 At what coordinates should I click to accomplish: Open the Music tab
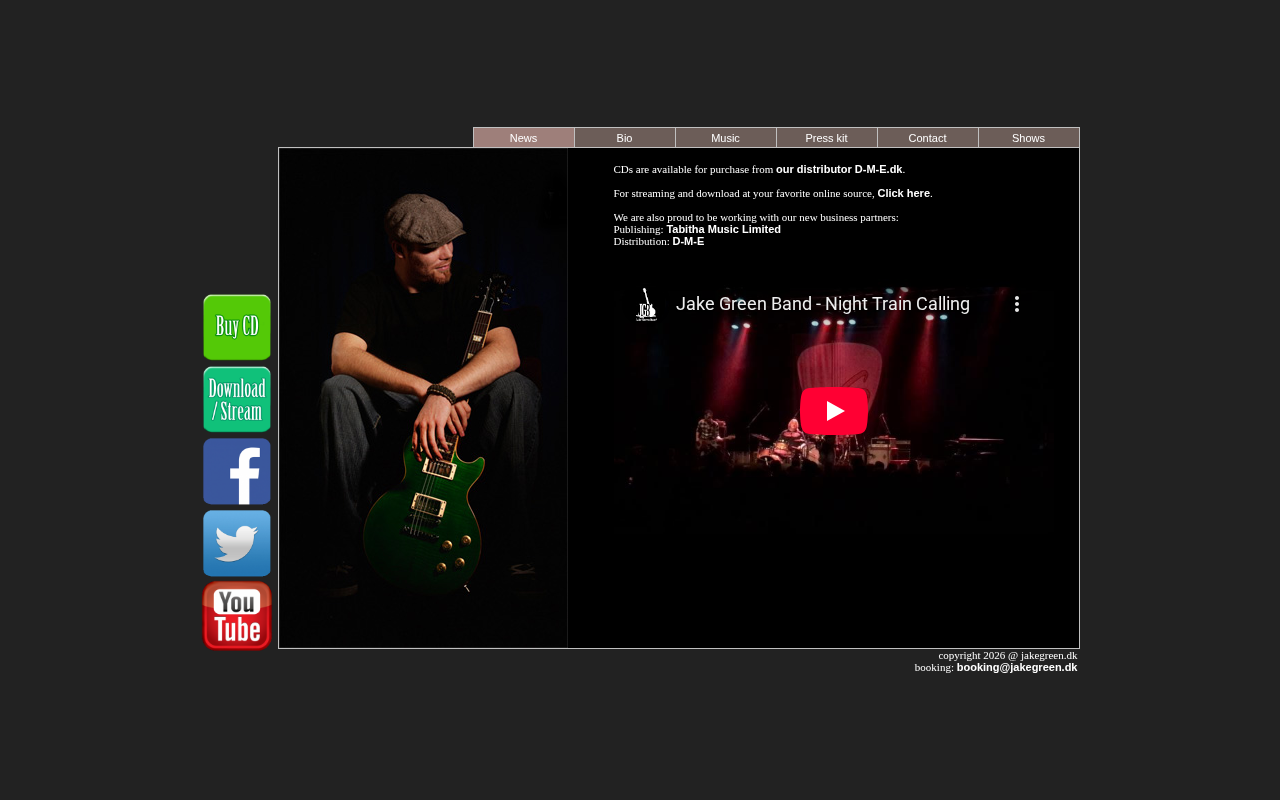pos(726,138)
